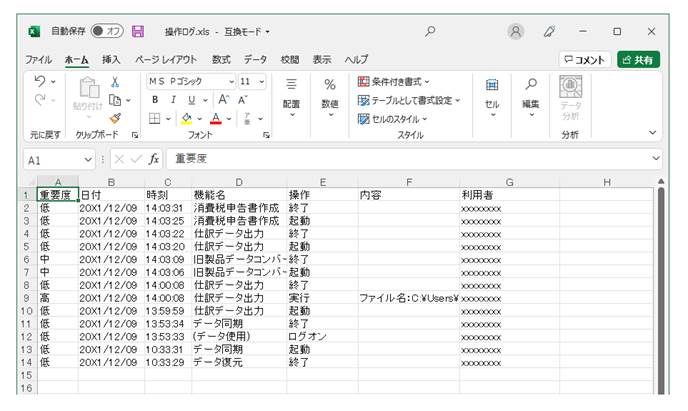Collapse the ribbon with the chevron
The height and width of the screenshot is (411, 688).
pyautogui.click(x=652, y=132)
